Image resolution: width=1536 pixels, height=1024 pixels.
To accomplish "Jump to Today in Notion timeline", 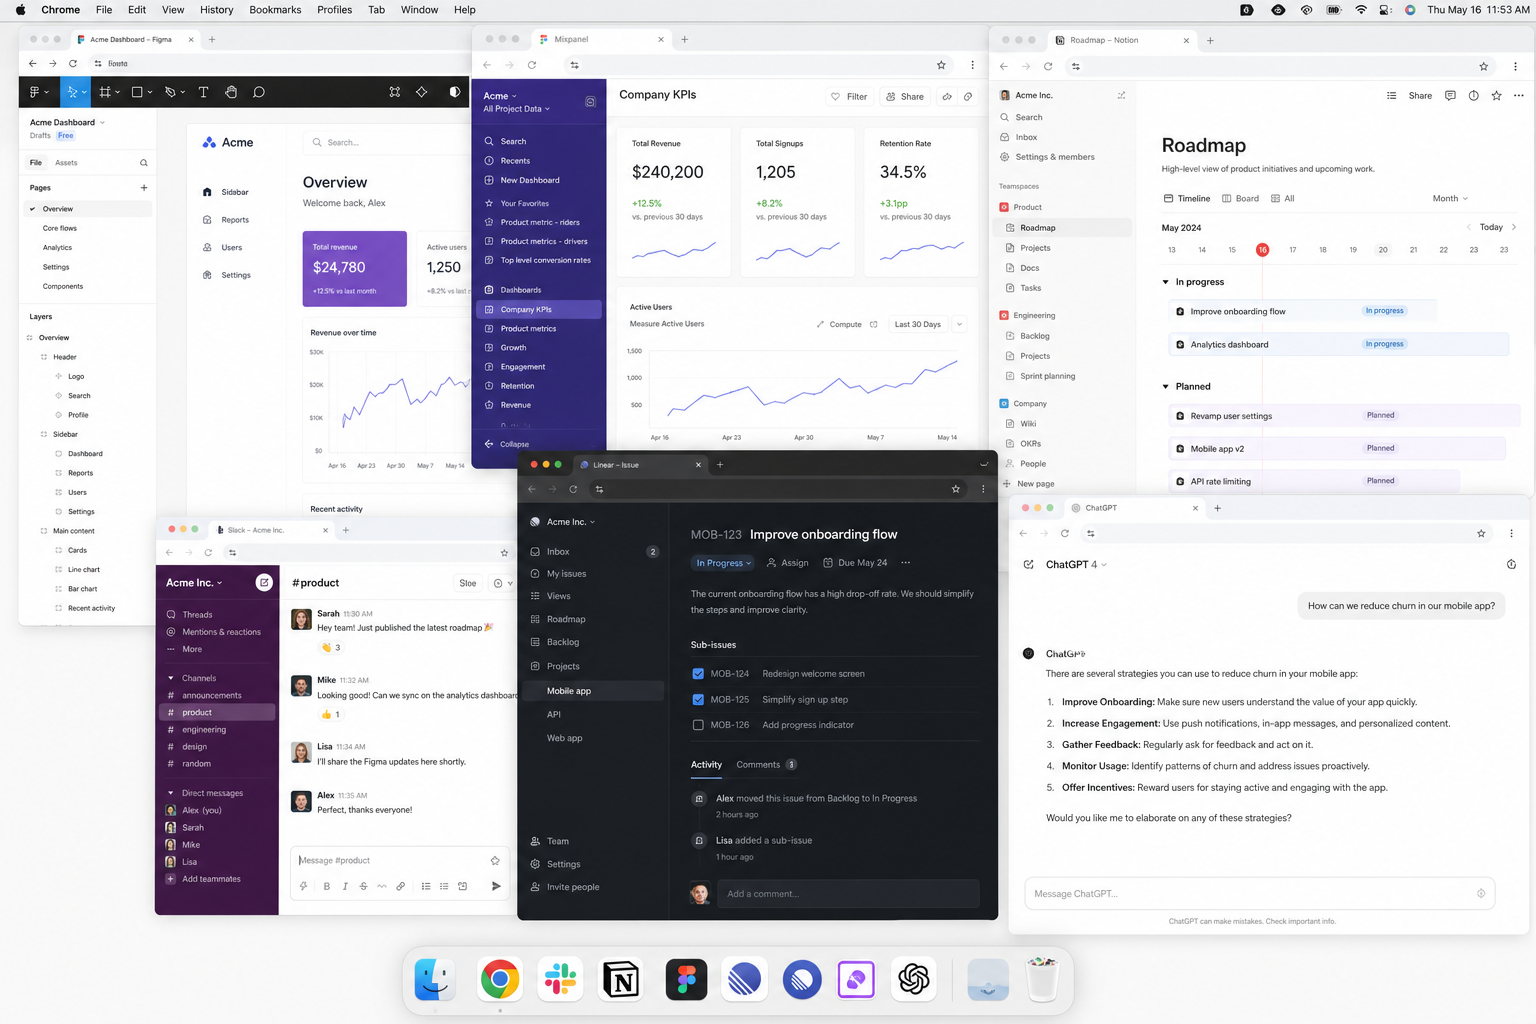I will point(1491,227).
